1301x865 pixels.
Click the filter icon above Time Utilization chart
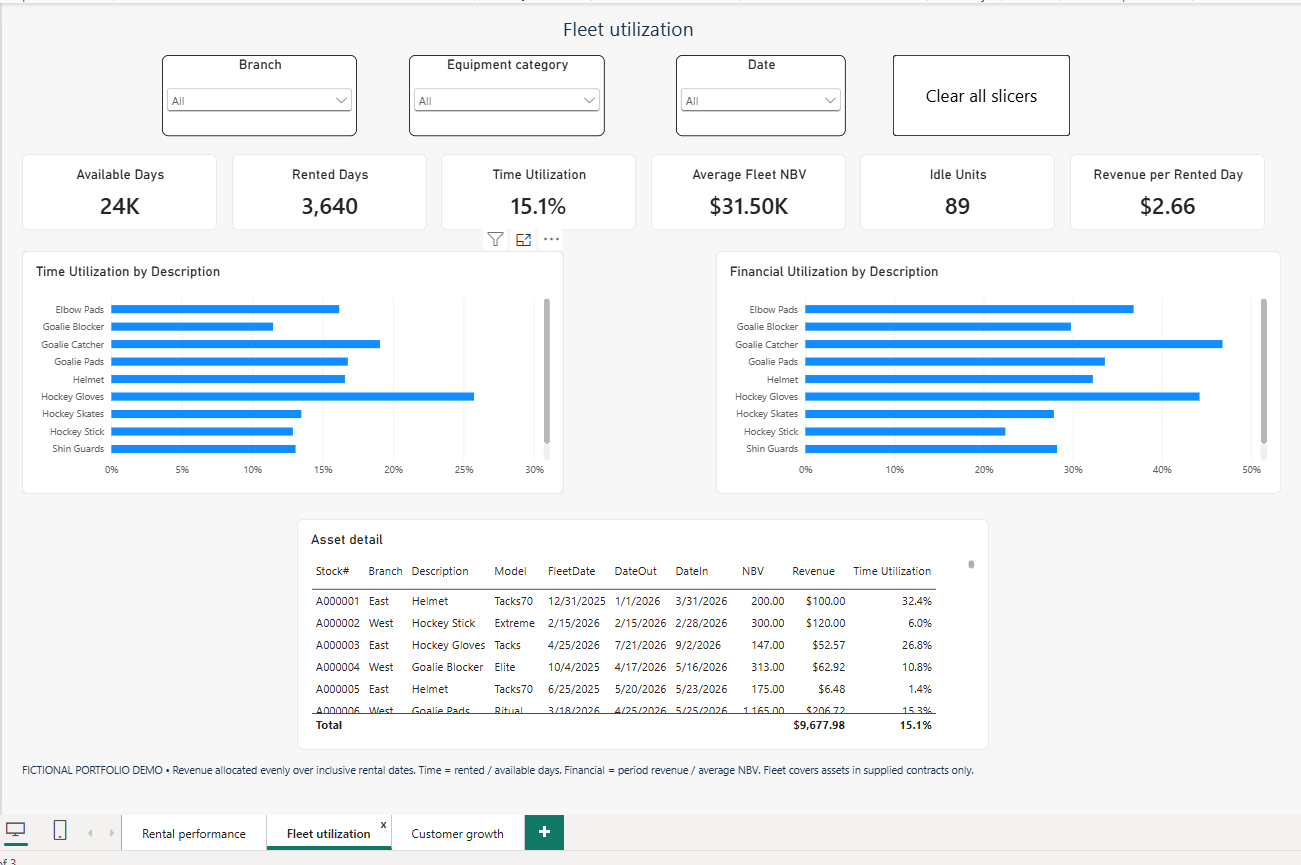pos(495,239)
